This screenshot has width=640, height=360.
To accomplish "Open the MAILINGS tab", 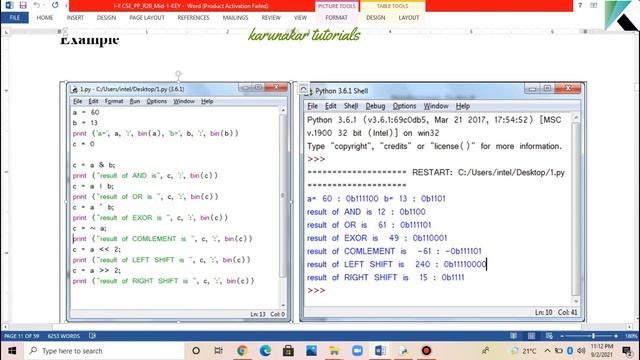I will coord(236,18).
